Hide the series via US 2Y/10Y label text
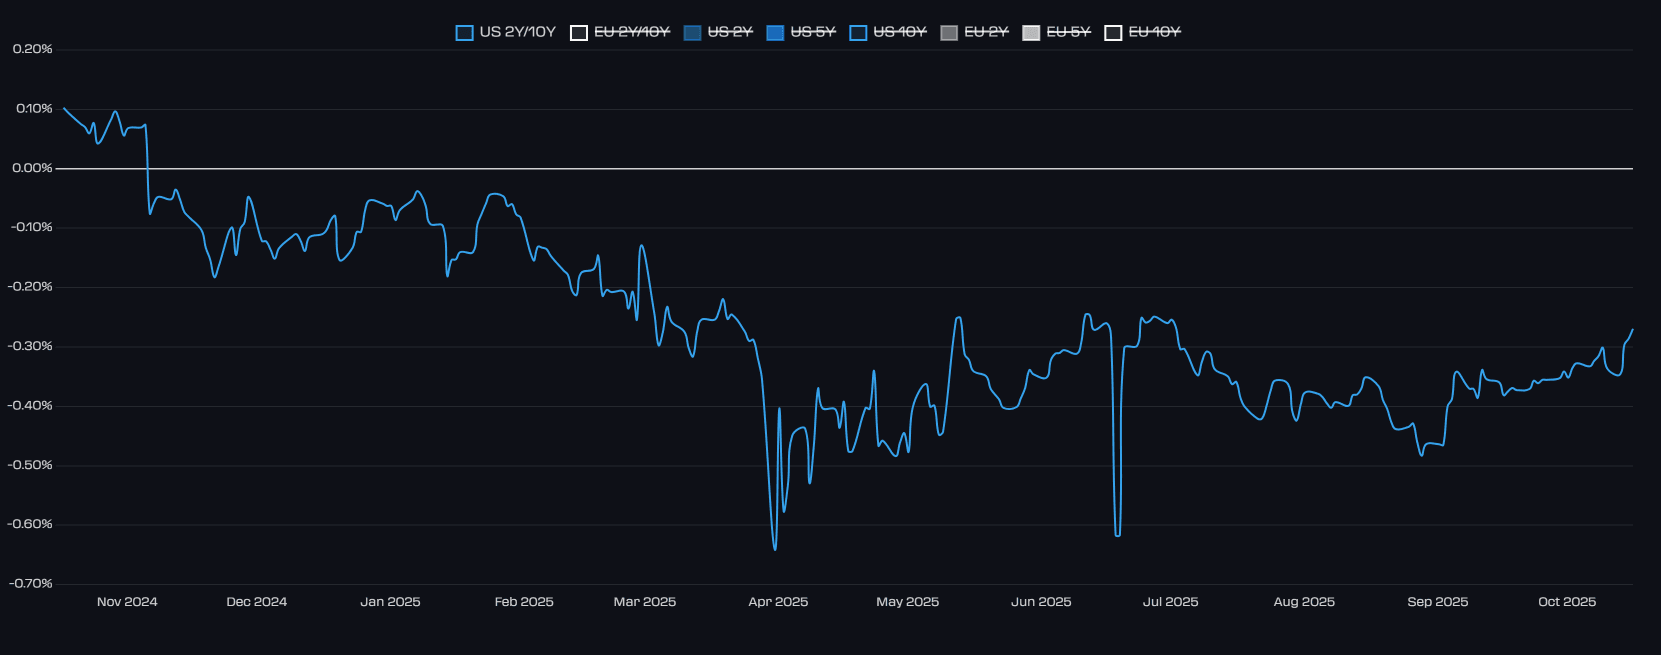The width and height of the screenshot is (1661, 655). click(x=517, y=32)
